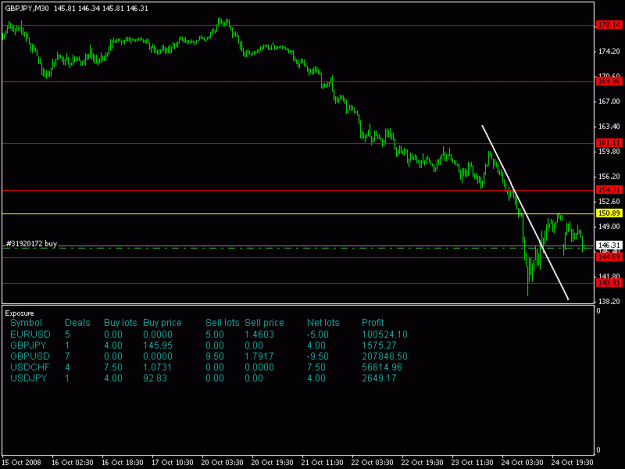
Task: Click the 15 Oct 2008 time axis label
Action: point(21,462)
